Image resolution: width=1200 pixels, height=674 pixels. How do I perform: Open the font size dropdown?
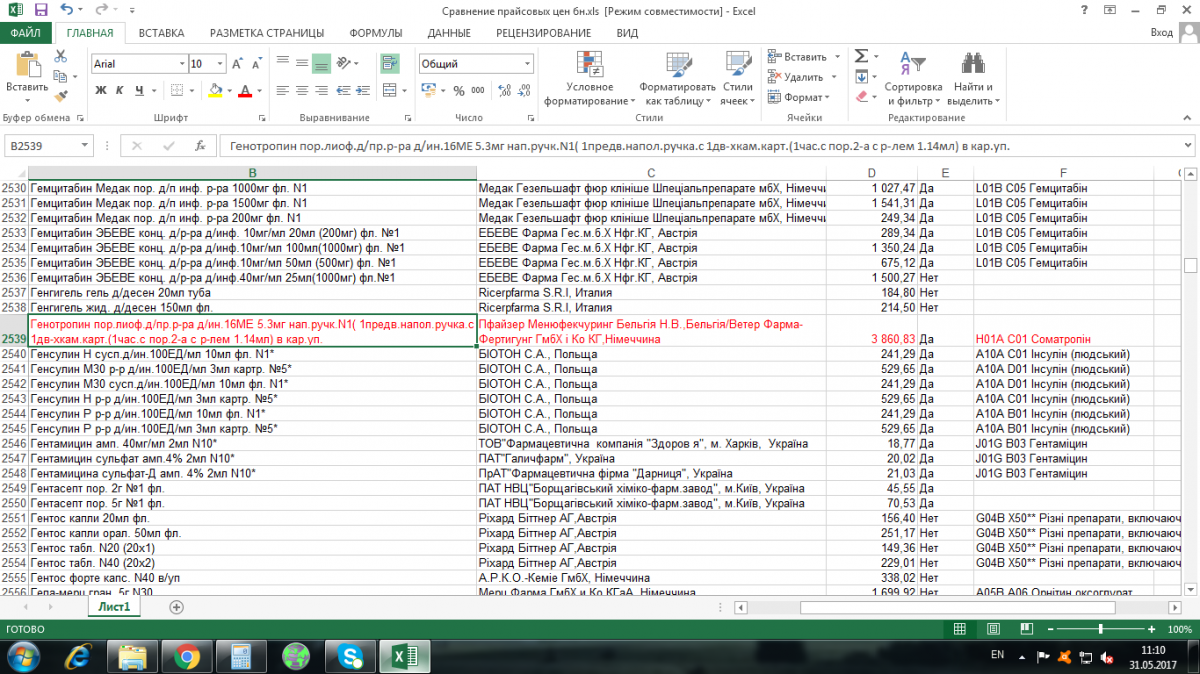pos(221,64)
